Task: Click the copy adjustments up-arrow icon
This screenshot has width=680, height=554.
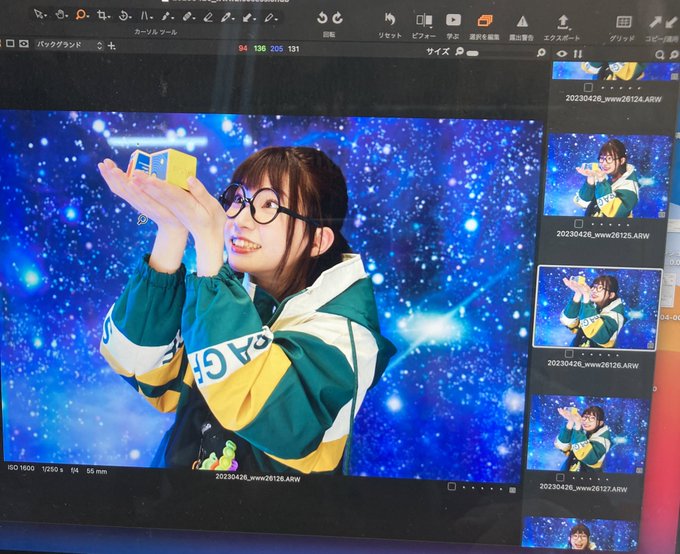Action: pyautogui.click(x=655, y=22)
